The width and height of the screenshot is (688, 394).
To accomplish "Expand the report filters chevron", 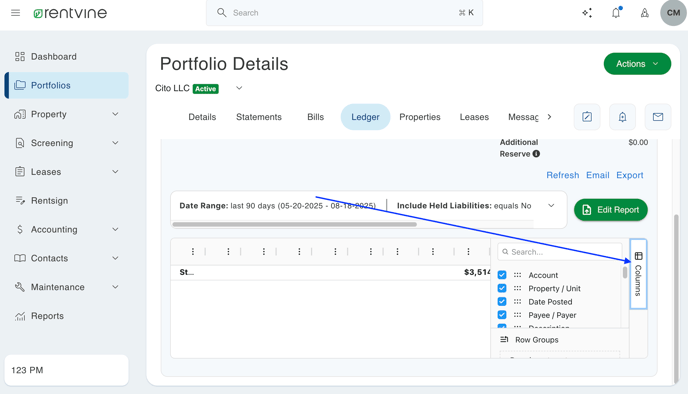I will point(551,205).
